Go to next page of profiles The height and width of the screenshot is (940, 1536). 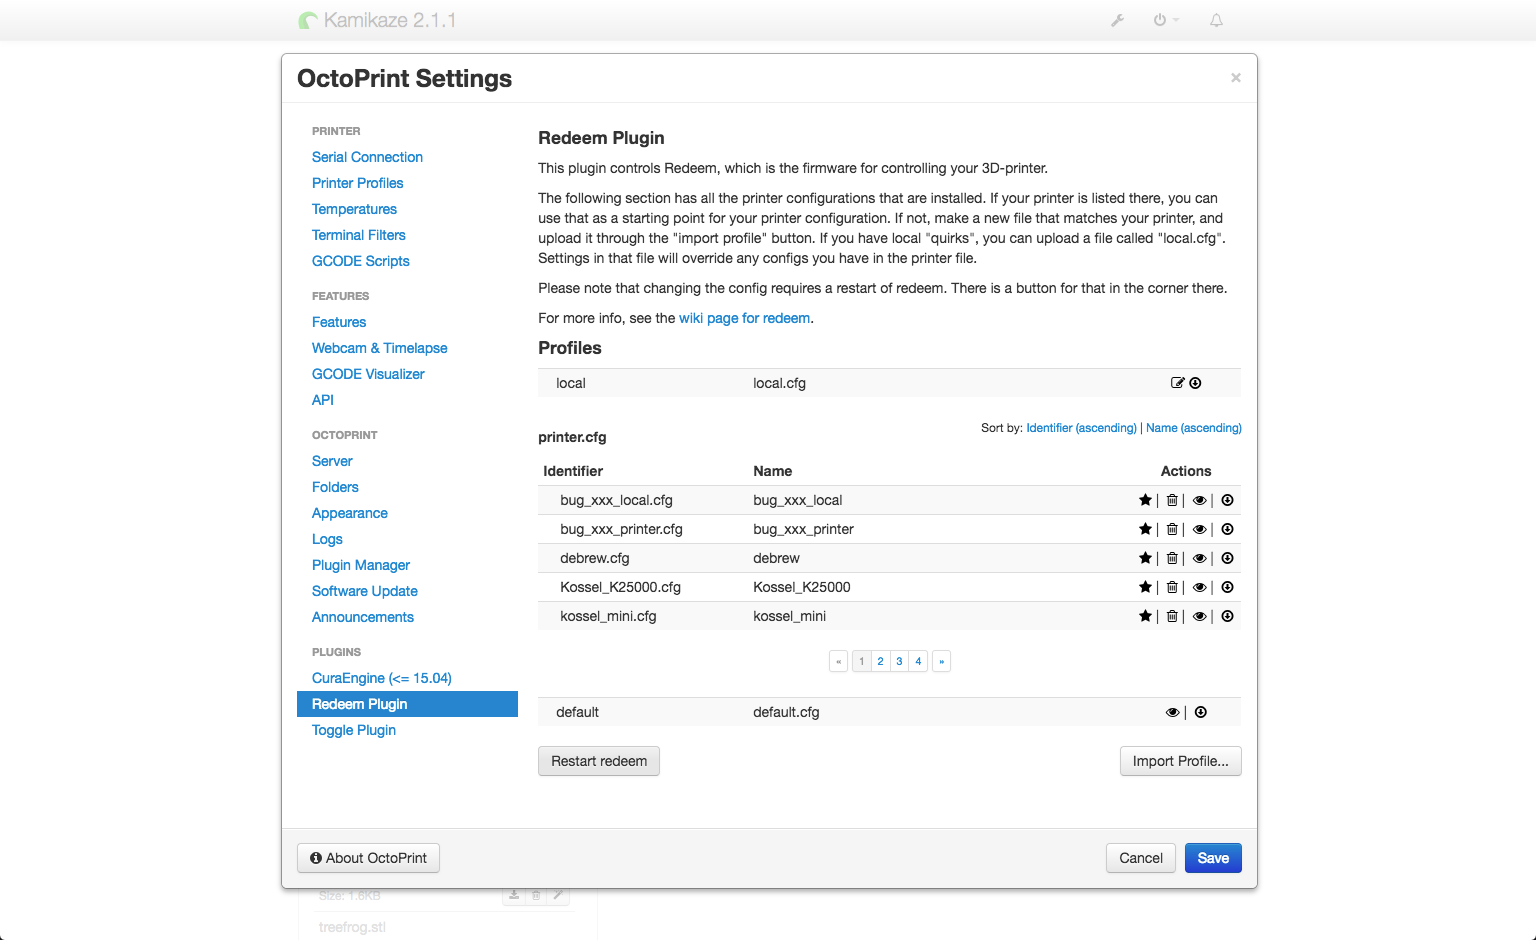tap(941, 661)
